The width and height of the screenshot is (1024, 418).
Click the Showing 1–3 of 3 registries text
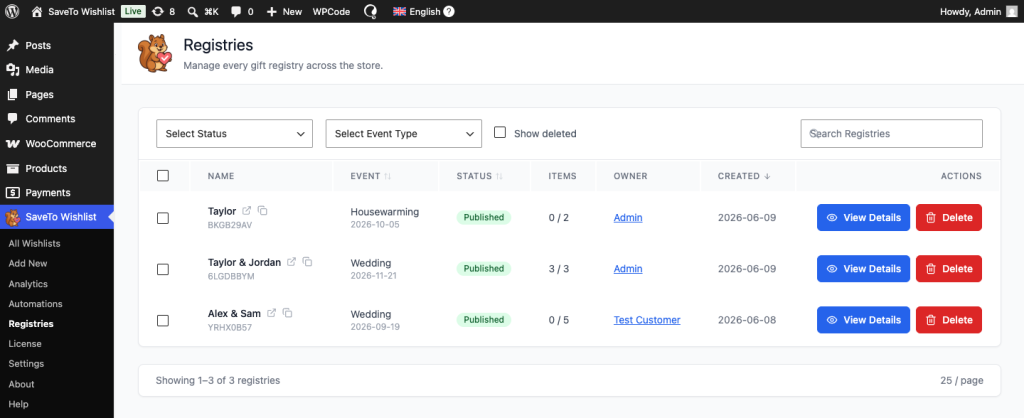pos(218,380)
